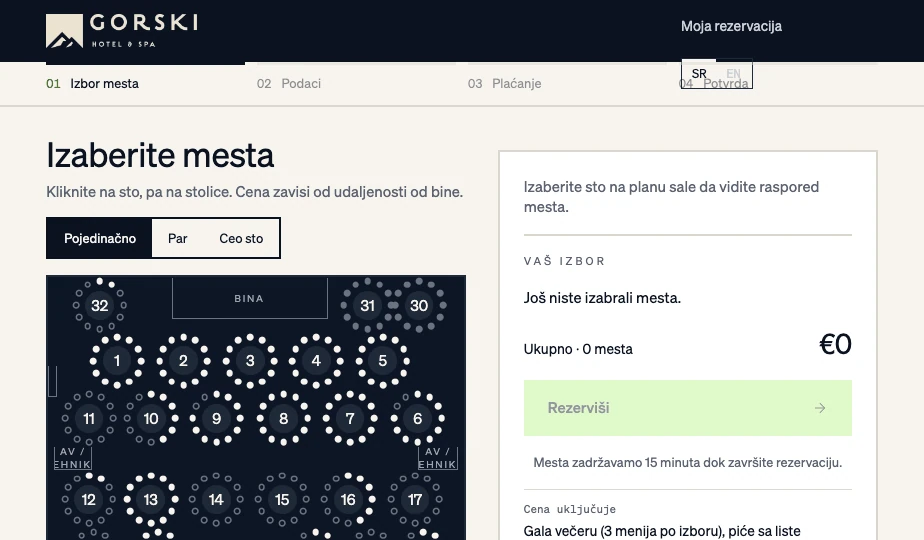Switch language to SR
Image resolution: width=924 pixels, height=540 pixels.
(x=699, y=74)
